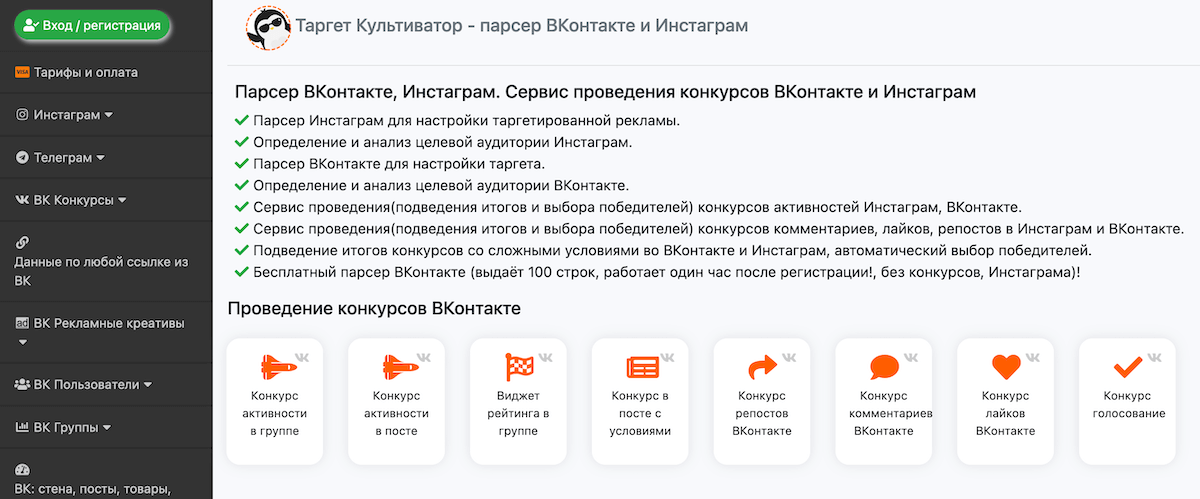Open Конкурс репостов ВКонтакте card
Image resolution: width=1200 pixels, height=499 pixels.
tap(761, 401)
